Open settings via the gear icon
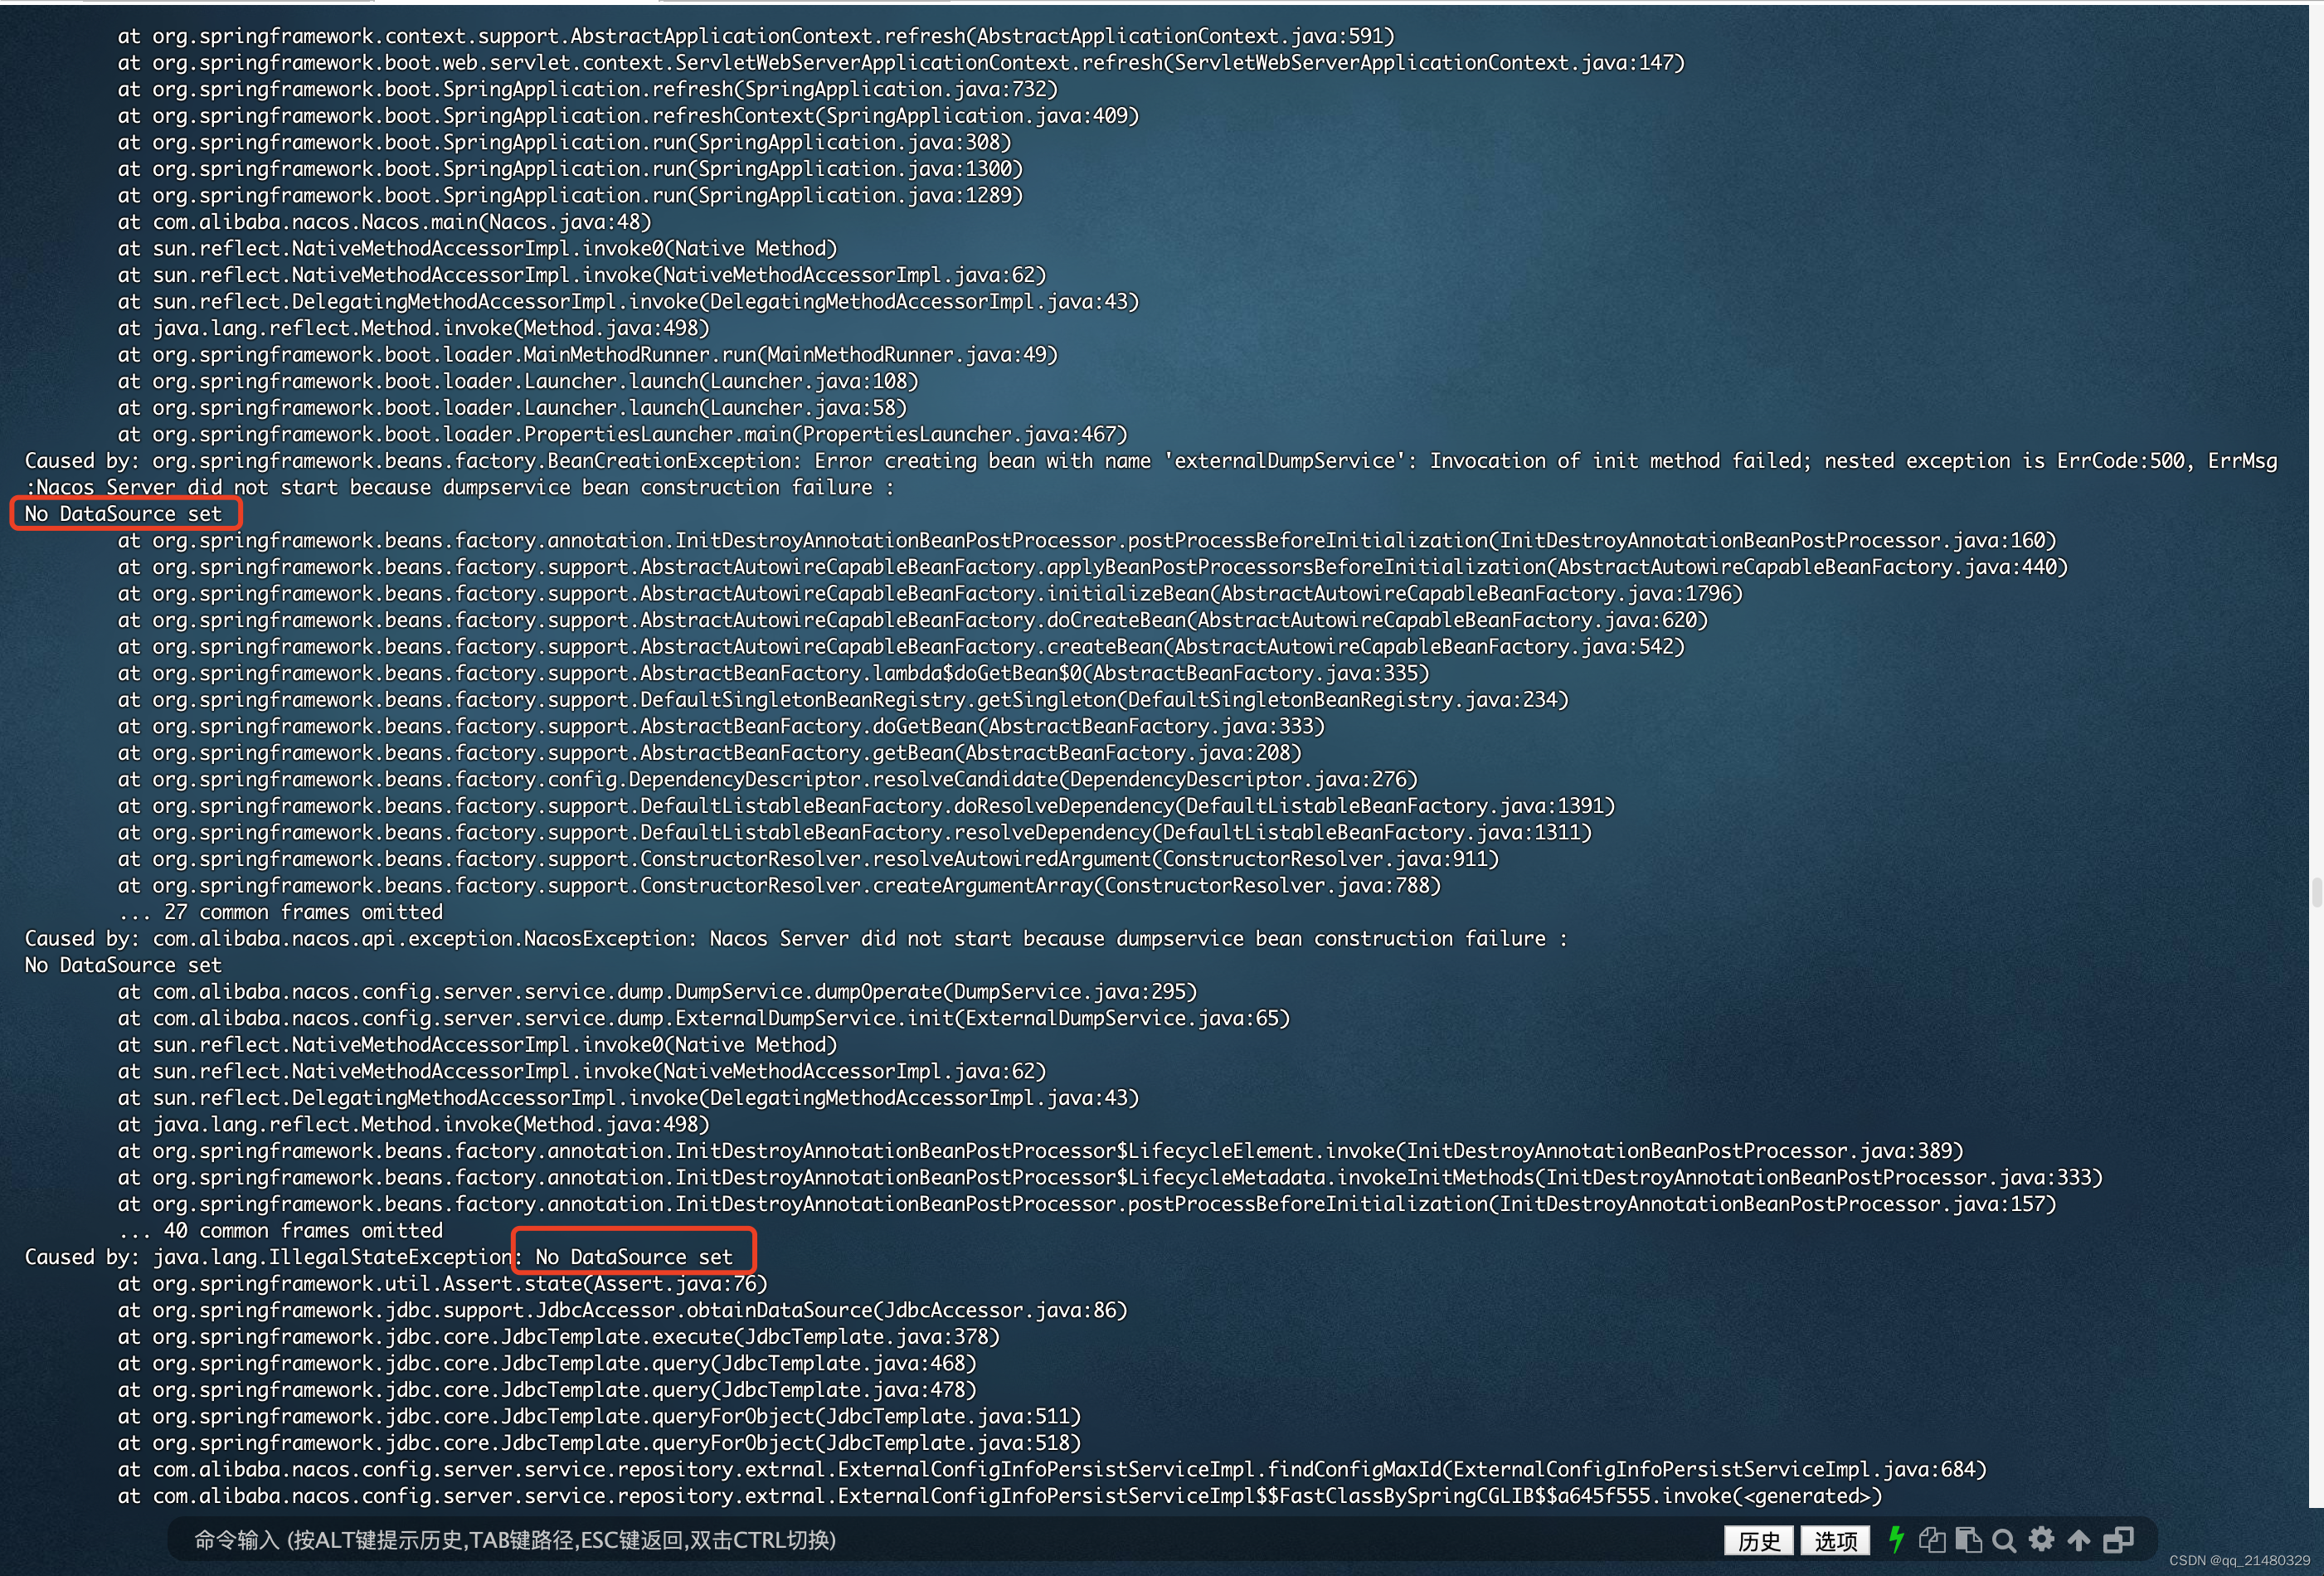This screenshot has height=1576, width=2324. coord(2041,1540)
